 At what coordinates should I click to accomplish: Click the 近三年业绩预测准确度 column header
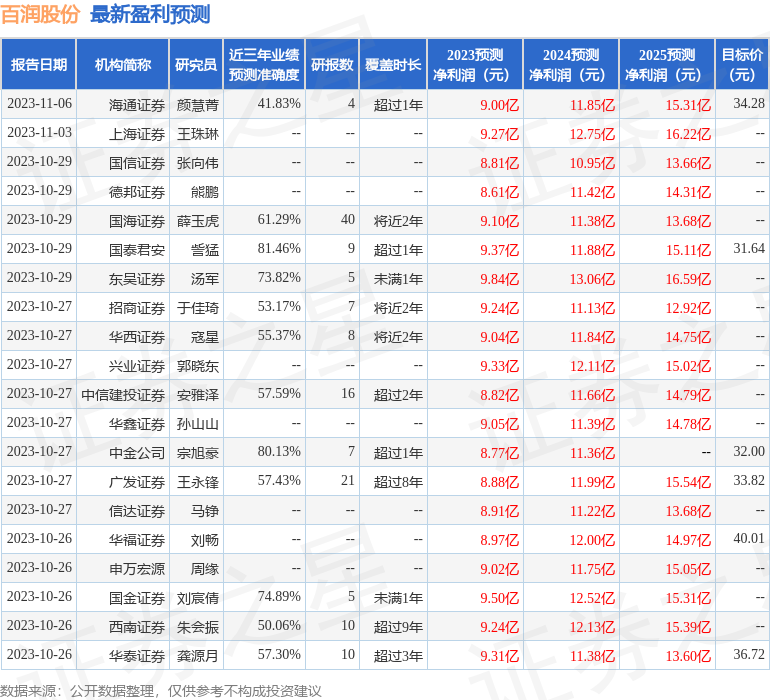pos(264,64)
